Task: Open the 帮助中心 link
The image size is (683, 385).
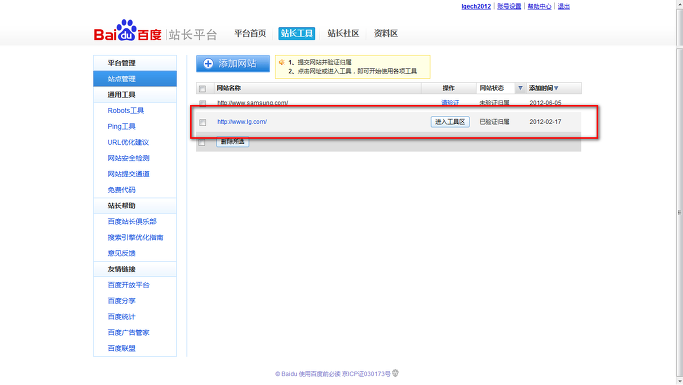Action: click(539, 7)
